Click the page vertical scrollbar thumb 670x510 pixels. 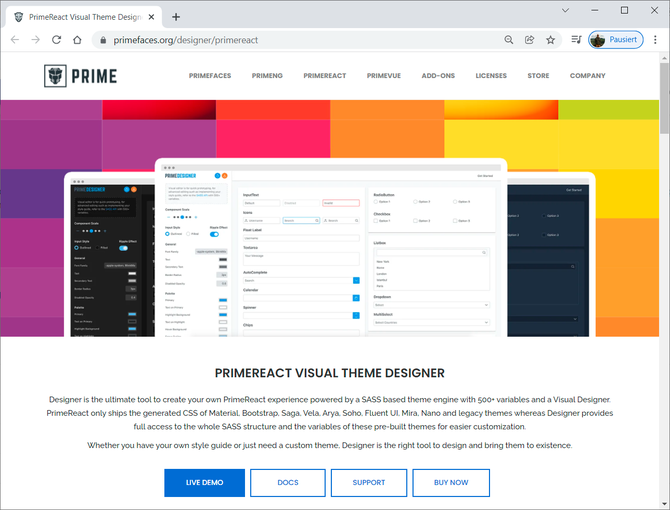point(664,98)
